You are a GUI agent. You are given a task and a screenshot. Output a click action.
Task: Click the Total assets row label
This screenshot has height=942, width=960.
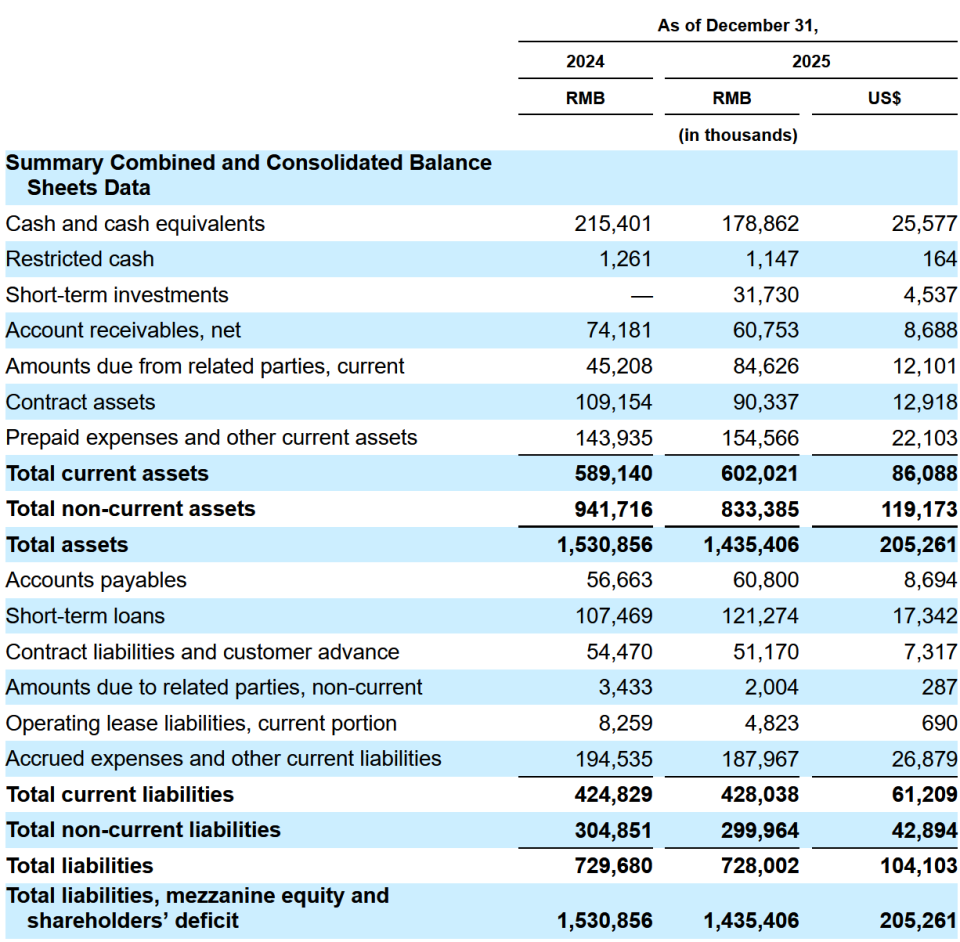67,545
